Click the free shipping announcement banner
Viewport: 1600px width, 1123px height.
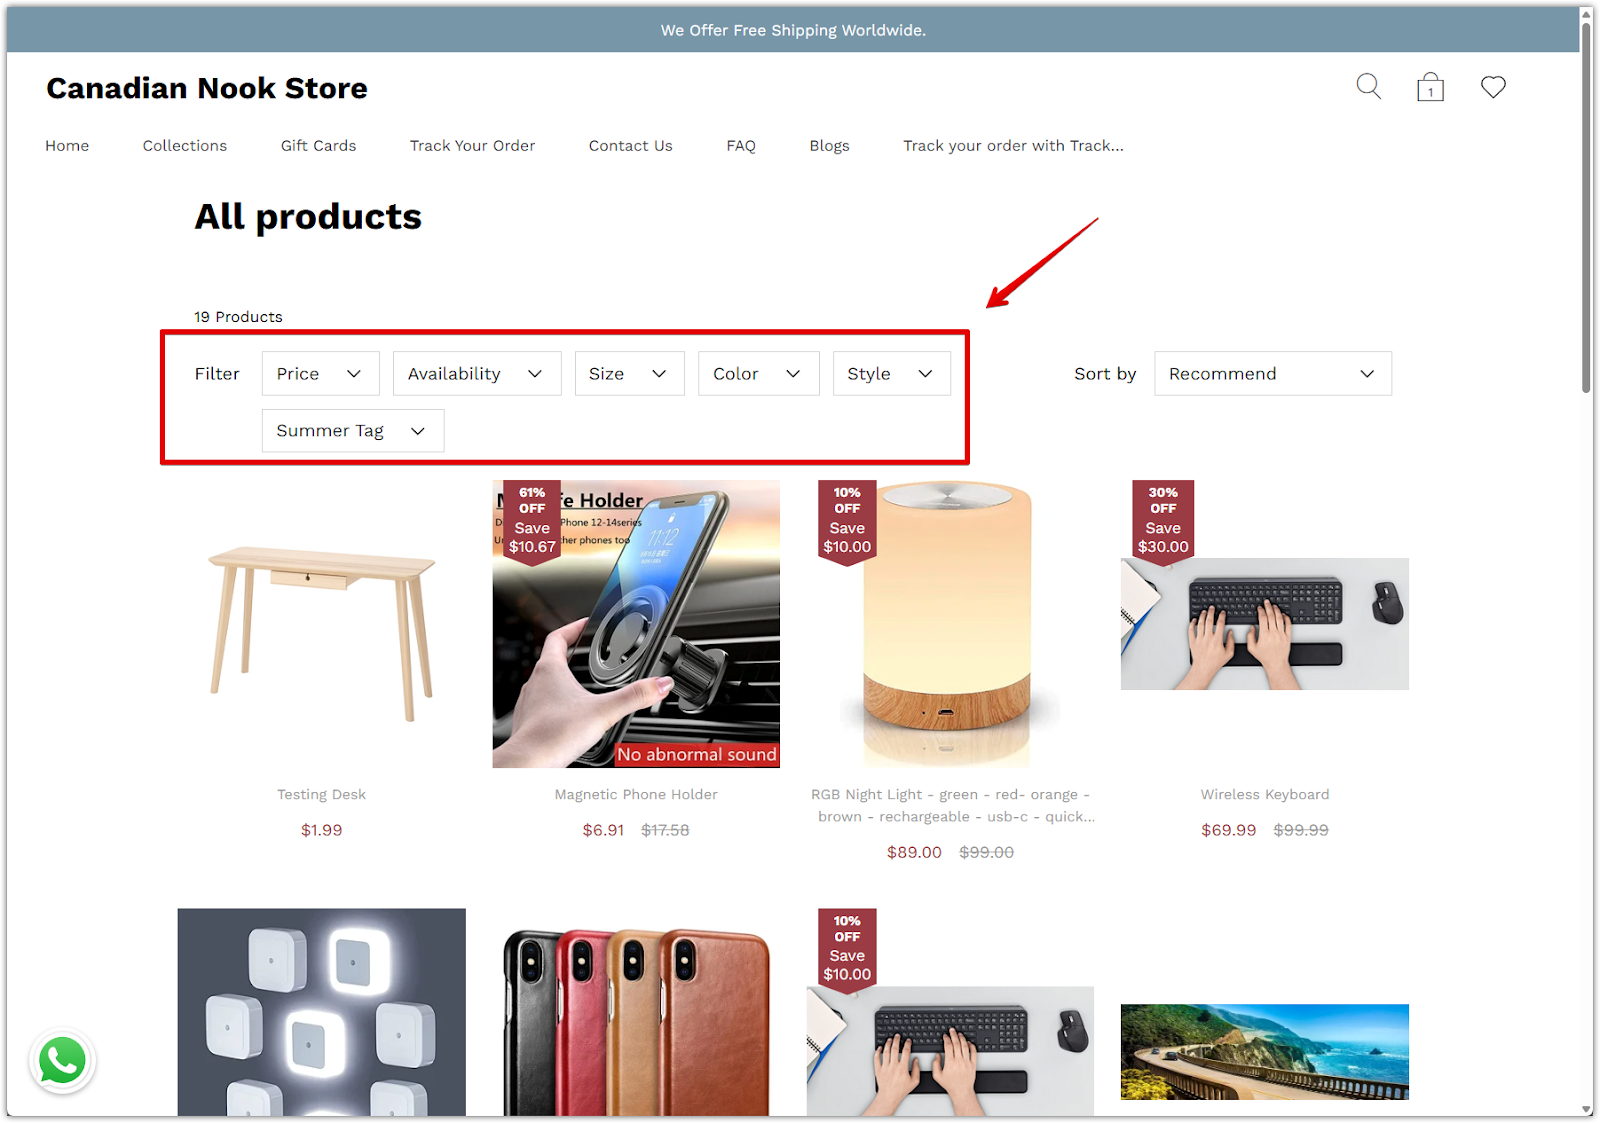point(793,30)
